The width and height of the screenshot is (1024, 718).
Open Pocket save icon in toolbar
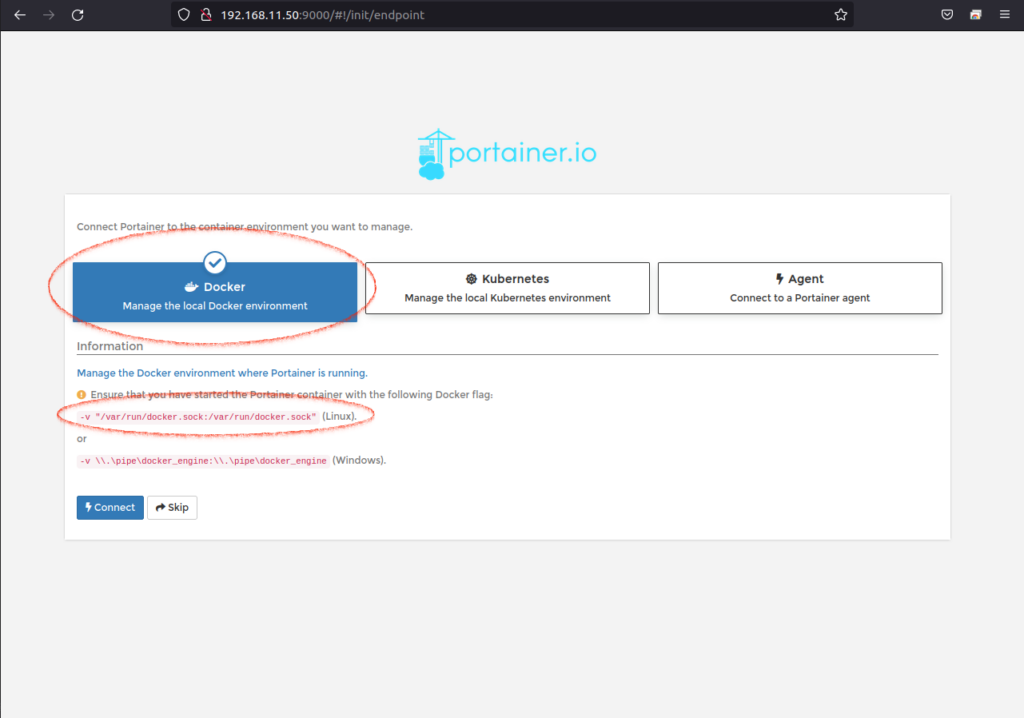click(947, 14)
